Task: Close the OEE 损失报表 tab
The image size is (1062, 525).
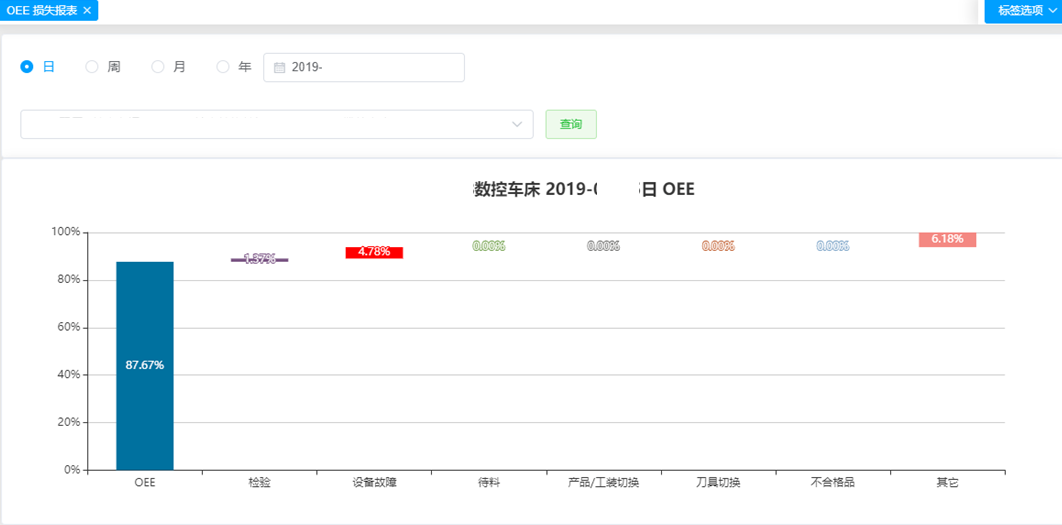Action: tap(87, 10)
